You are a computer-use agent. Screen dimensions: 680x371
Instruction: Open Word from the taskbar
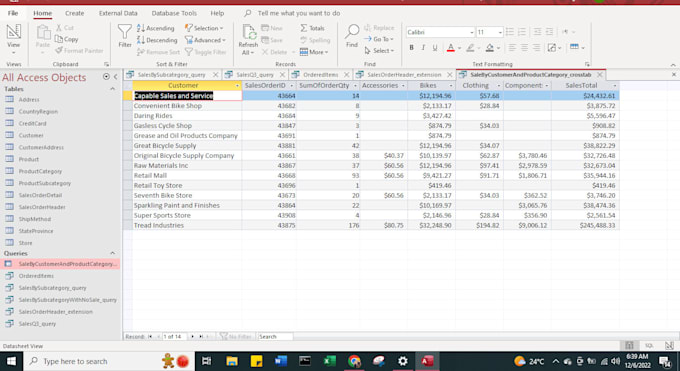point(281,361)
